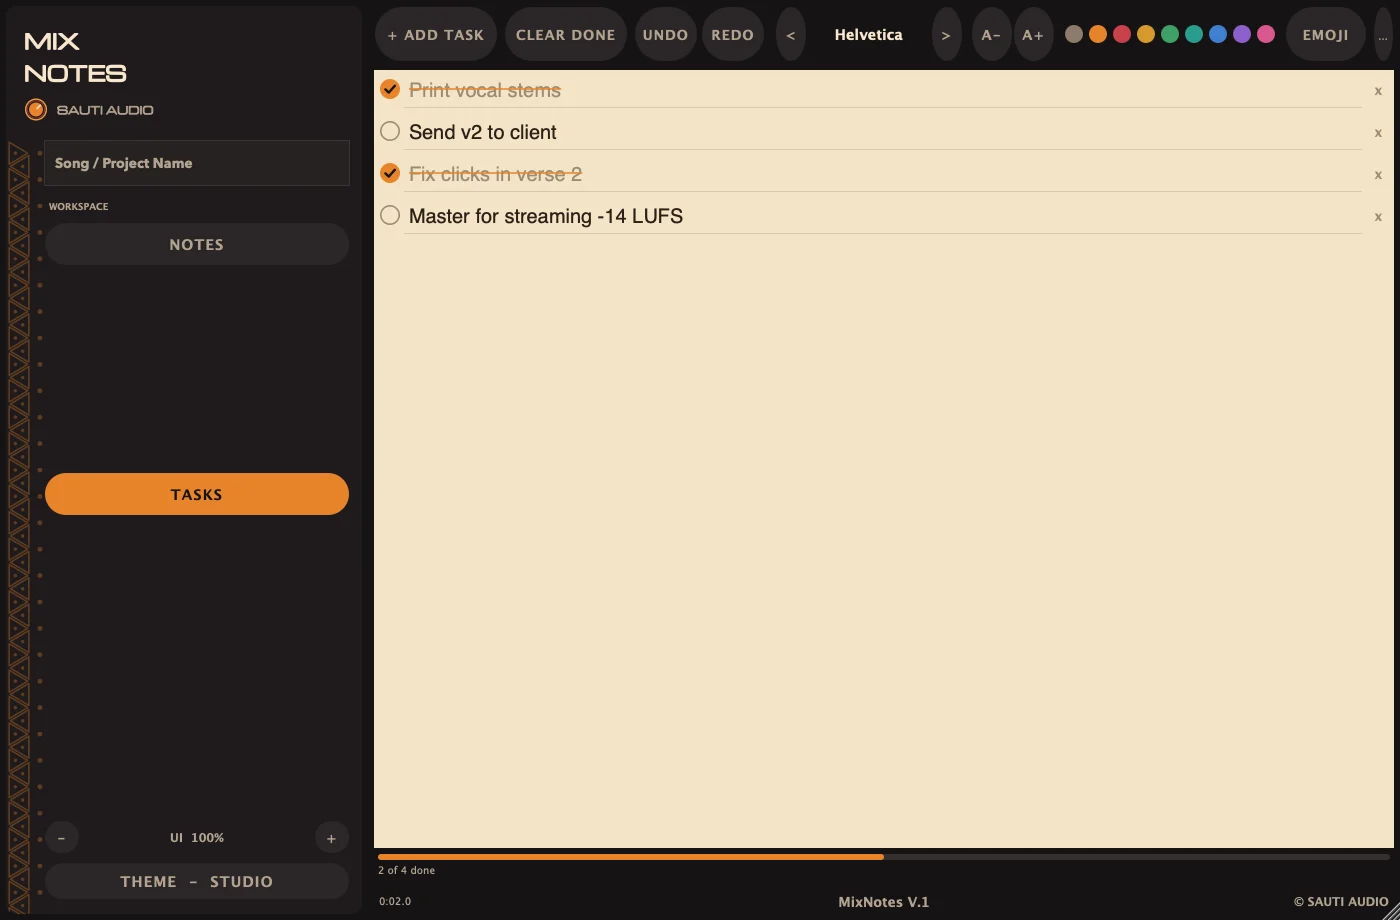
Task: Click the tasks completion progress bar
Action: pos(884,857)
